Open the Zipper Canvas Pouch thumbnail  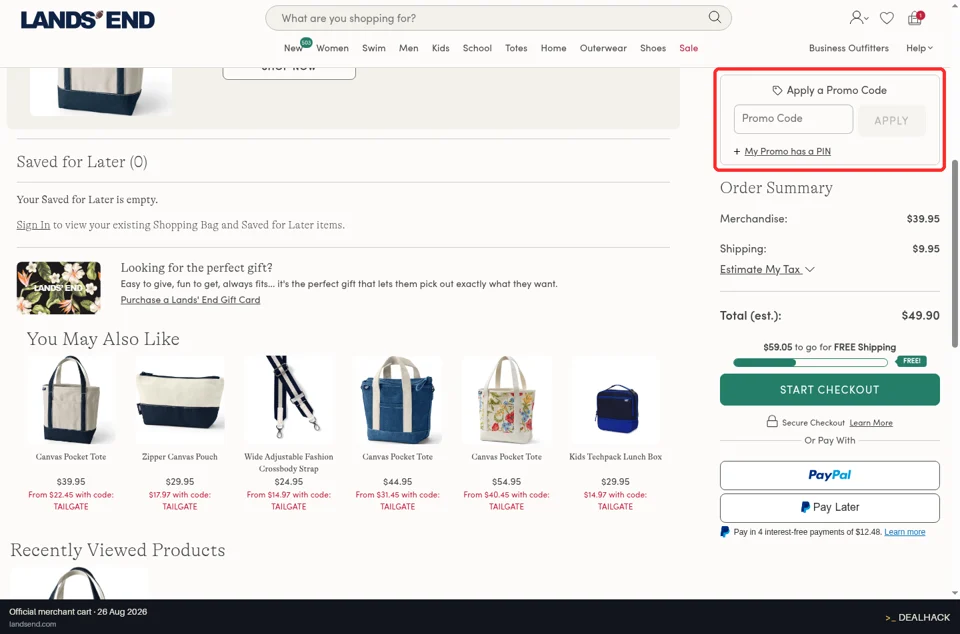pos(179,400)
